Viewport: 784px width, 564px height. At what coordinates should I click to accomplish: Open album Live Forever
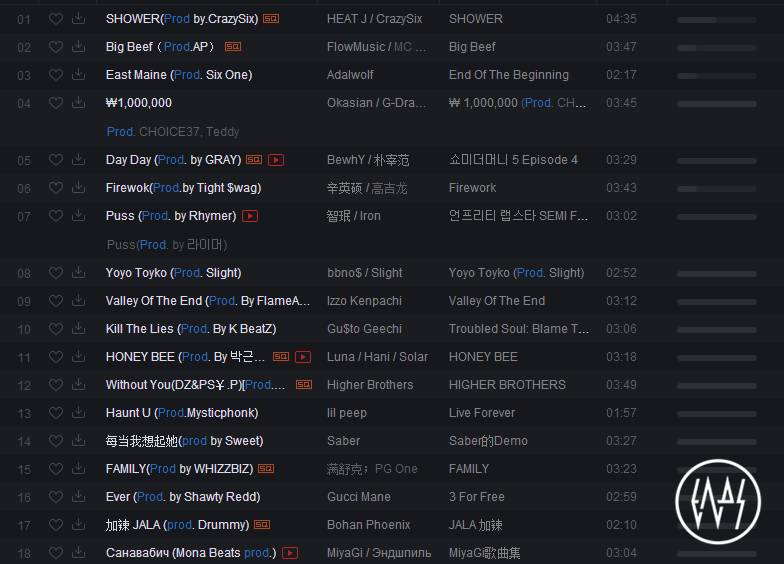[482, 413]
